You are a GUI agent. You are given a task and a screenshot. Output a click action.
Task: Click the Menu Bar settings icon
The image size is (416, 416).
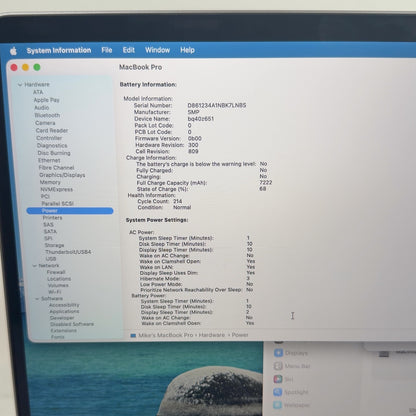coord(278,366)
